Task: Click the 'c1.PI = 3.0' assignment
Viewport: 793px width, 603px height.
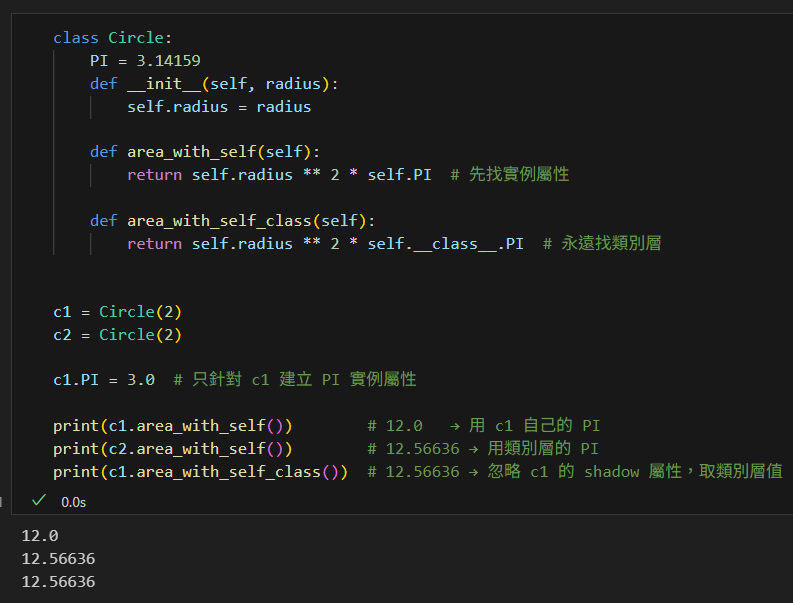Action: click(x=104, y=380)
